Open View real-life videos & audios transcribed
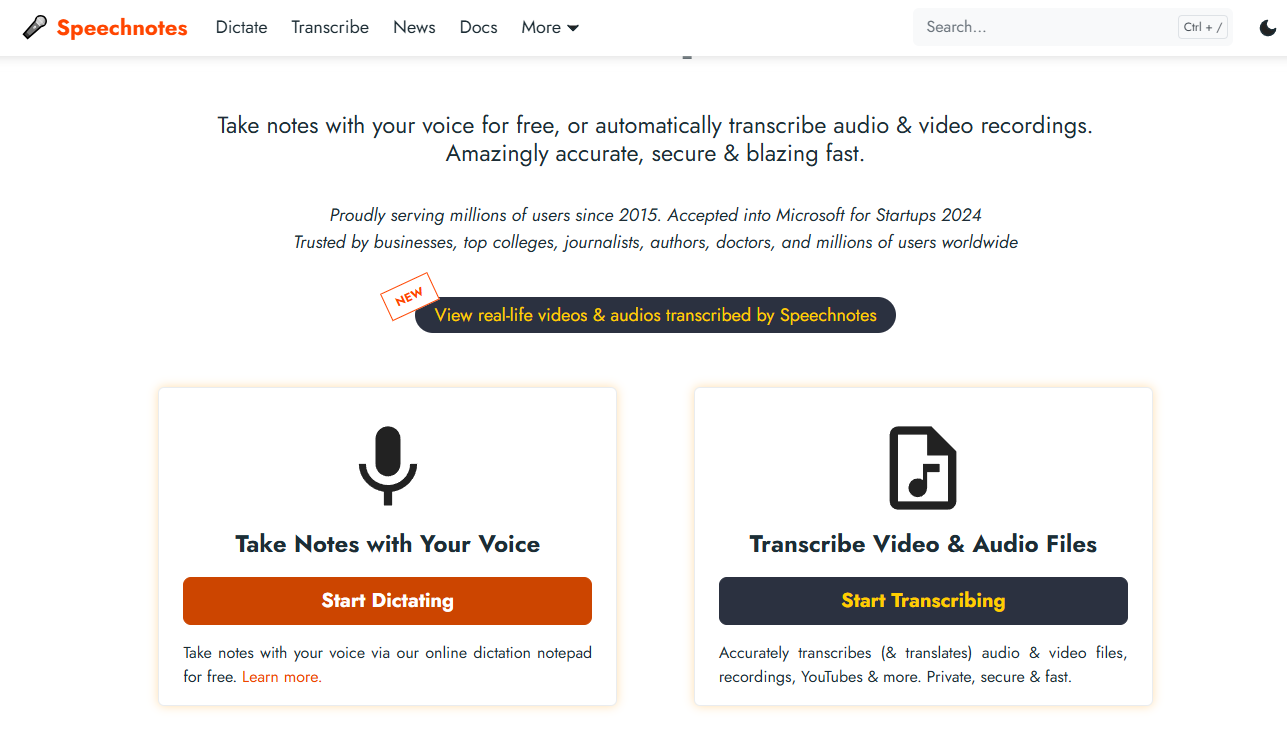1287x753 pixels. click(x=655, y=315)
